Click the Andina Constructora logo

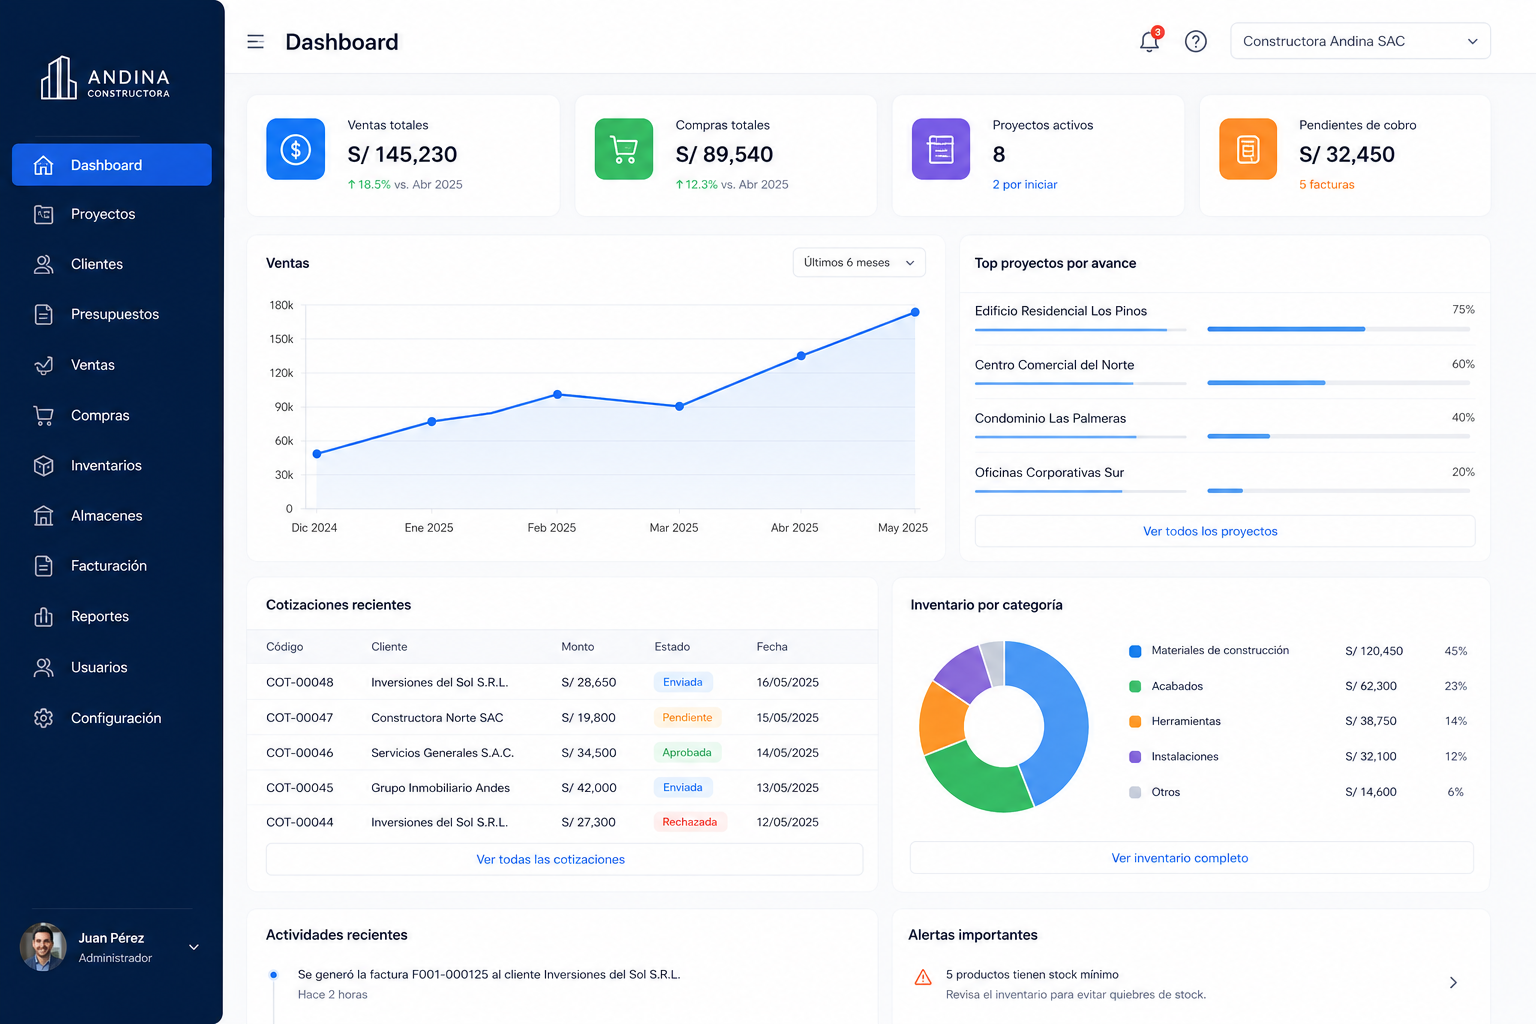(105, 78)
